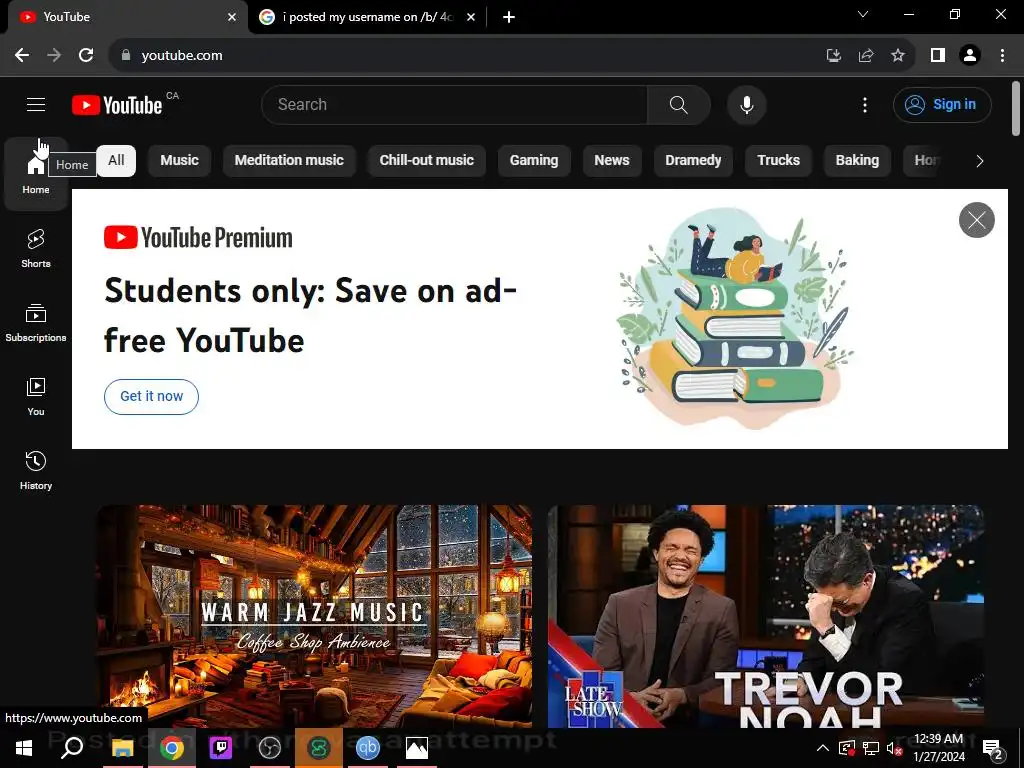Viewport: 1024px width, 768px height.
Task: Toggle the browser side panel
Action: [x=938, y=56]
